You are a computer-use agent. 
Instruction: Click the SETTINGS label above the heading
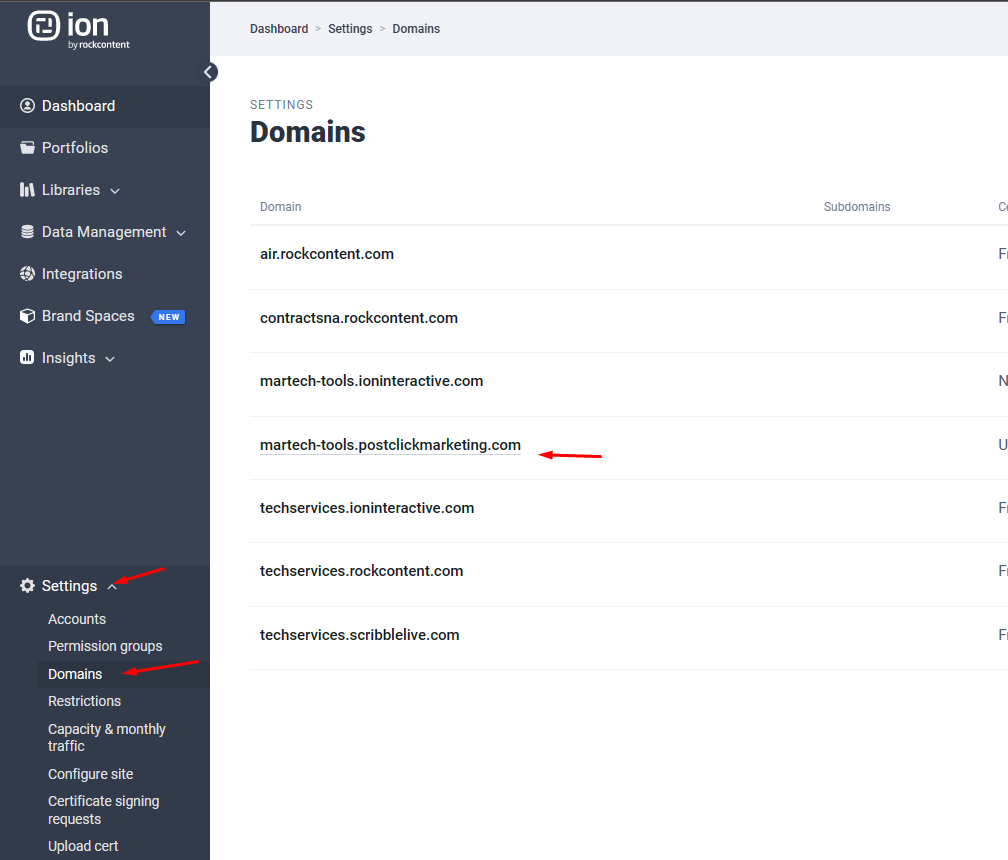[x=282, y=105]
